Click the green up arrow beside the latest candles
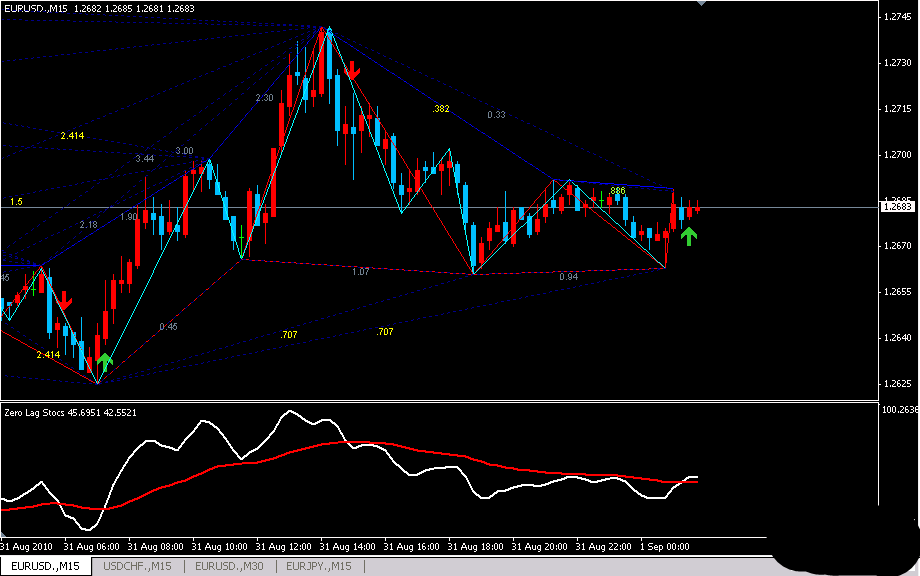This screenshot has height=576, width=920. tap(689, 236)
